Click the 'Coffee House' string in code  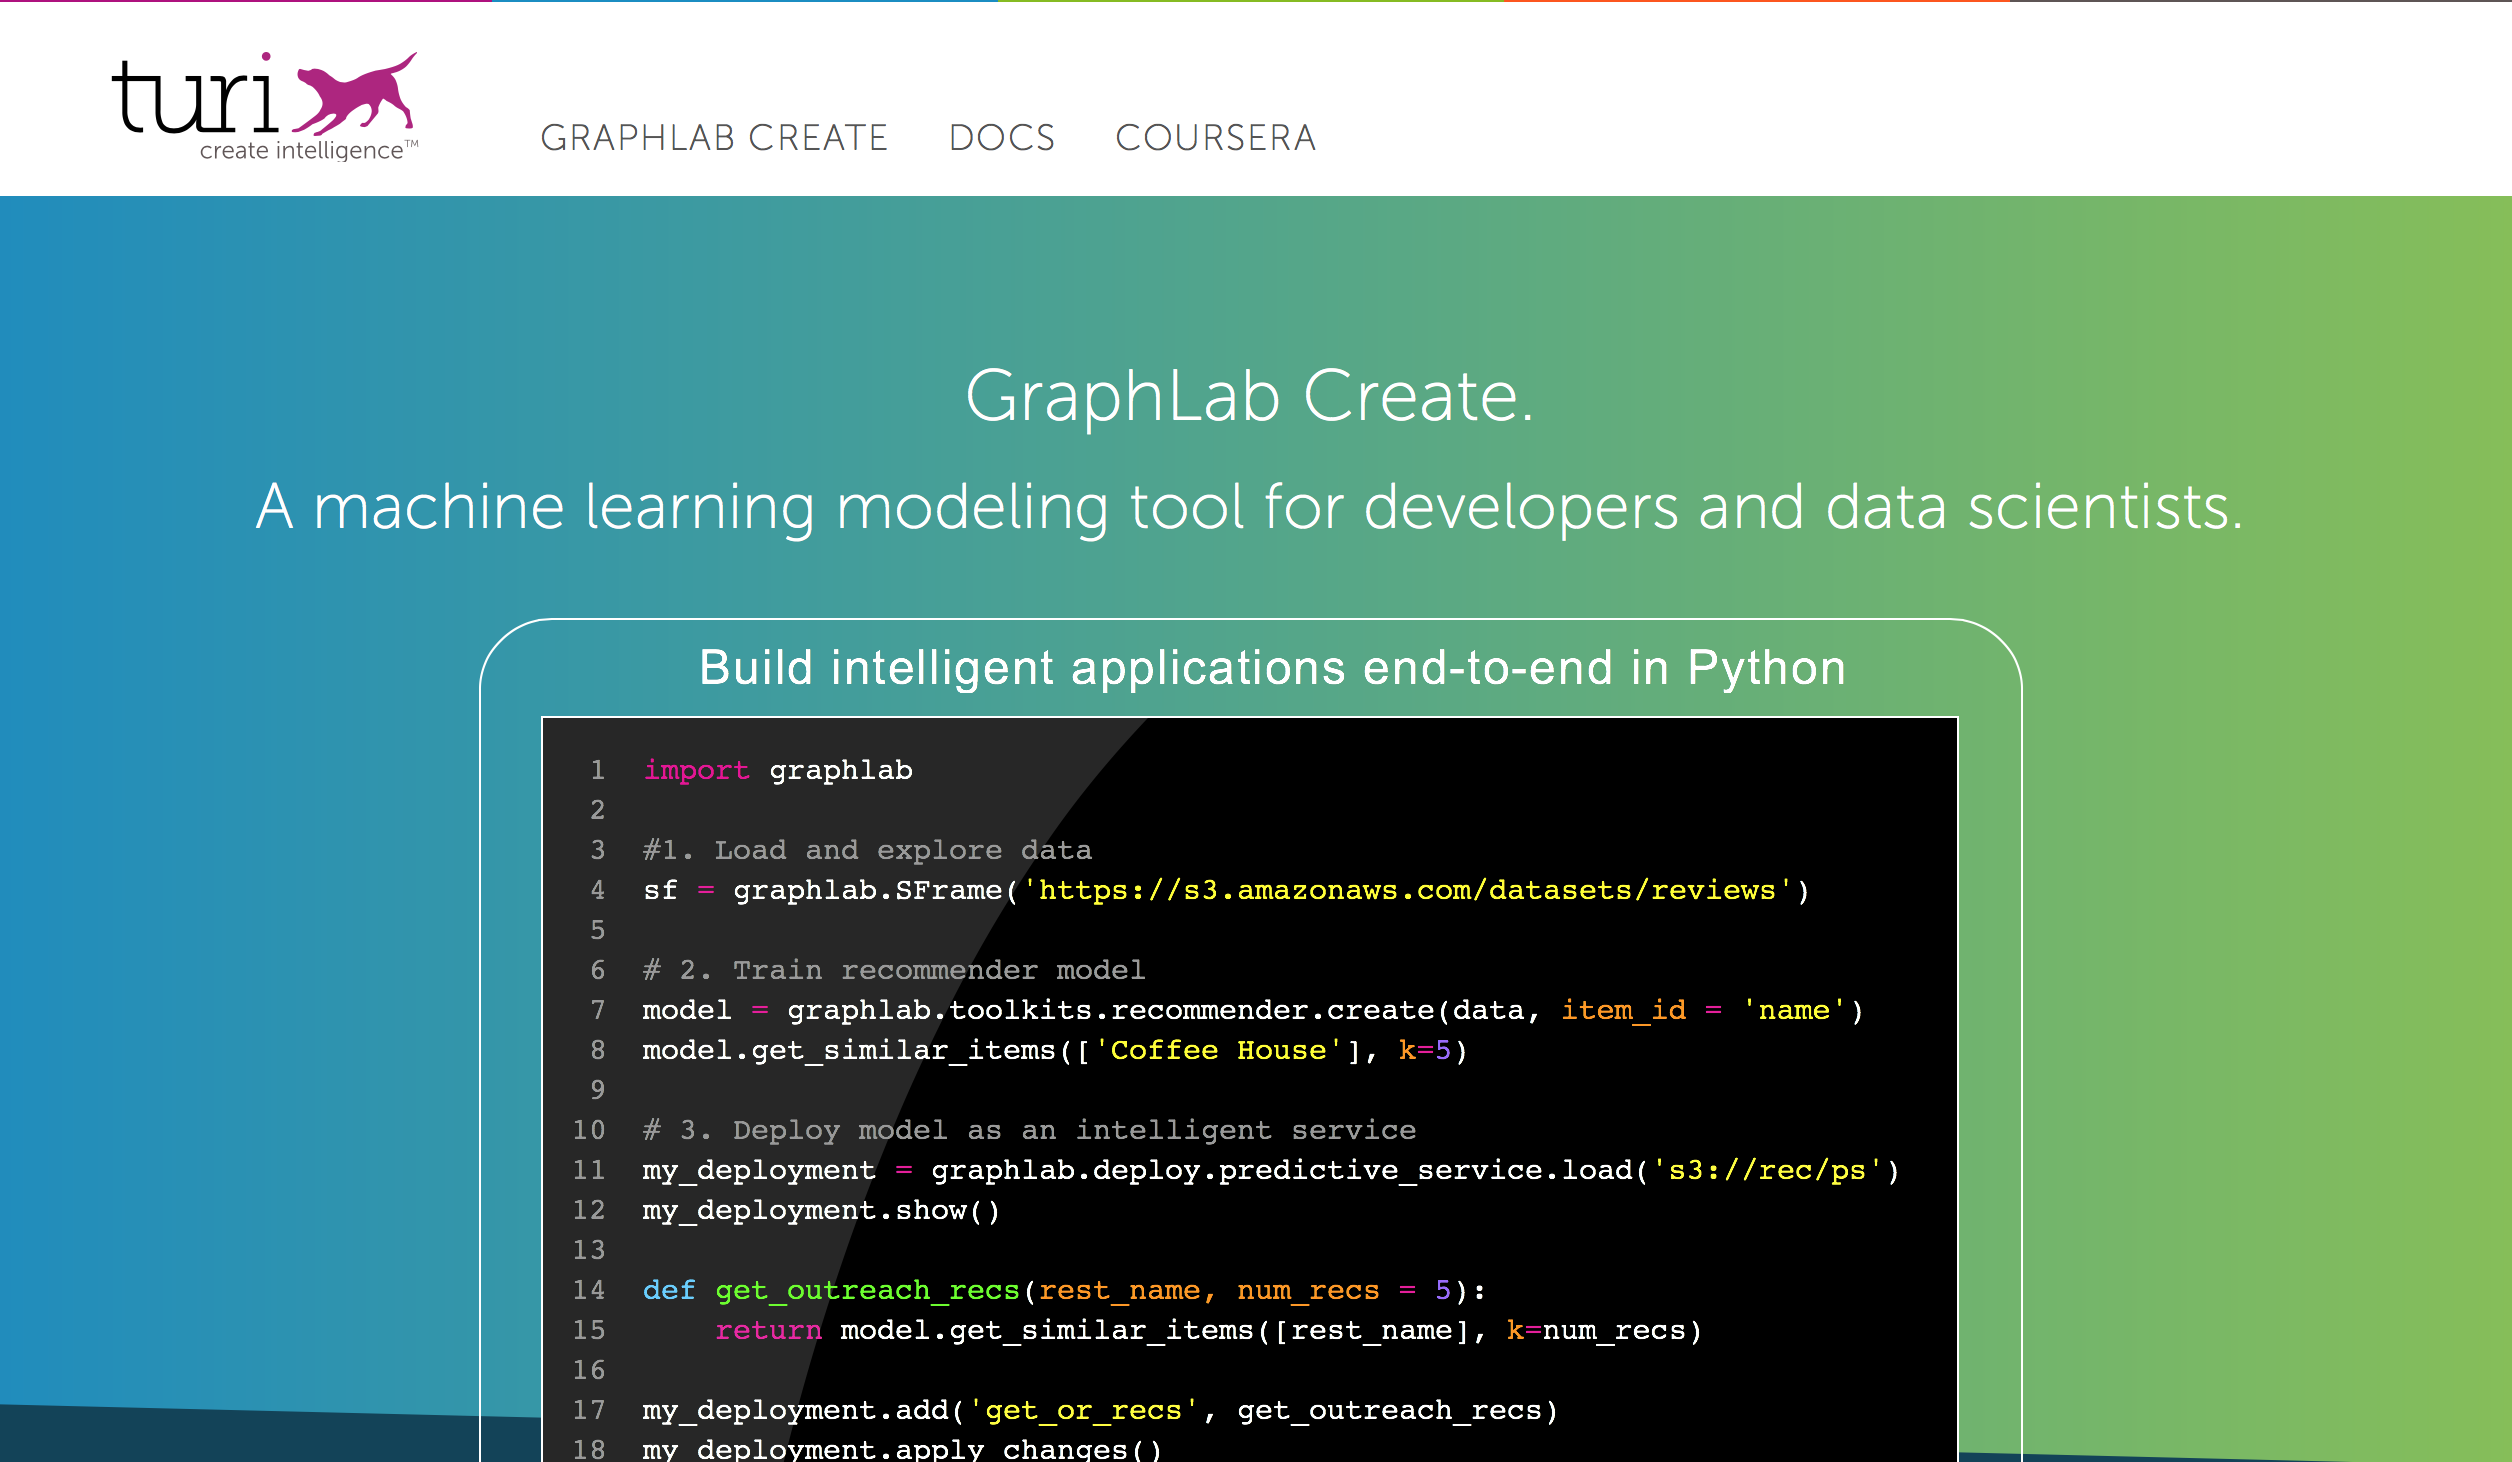click(x=1218, y=1050)
